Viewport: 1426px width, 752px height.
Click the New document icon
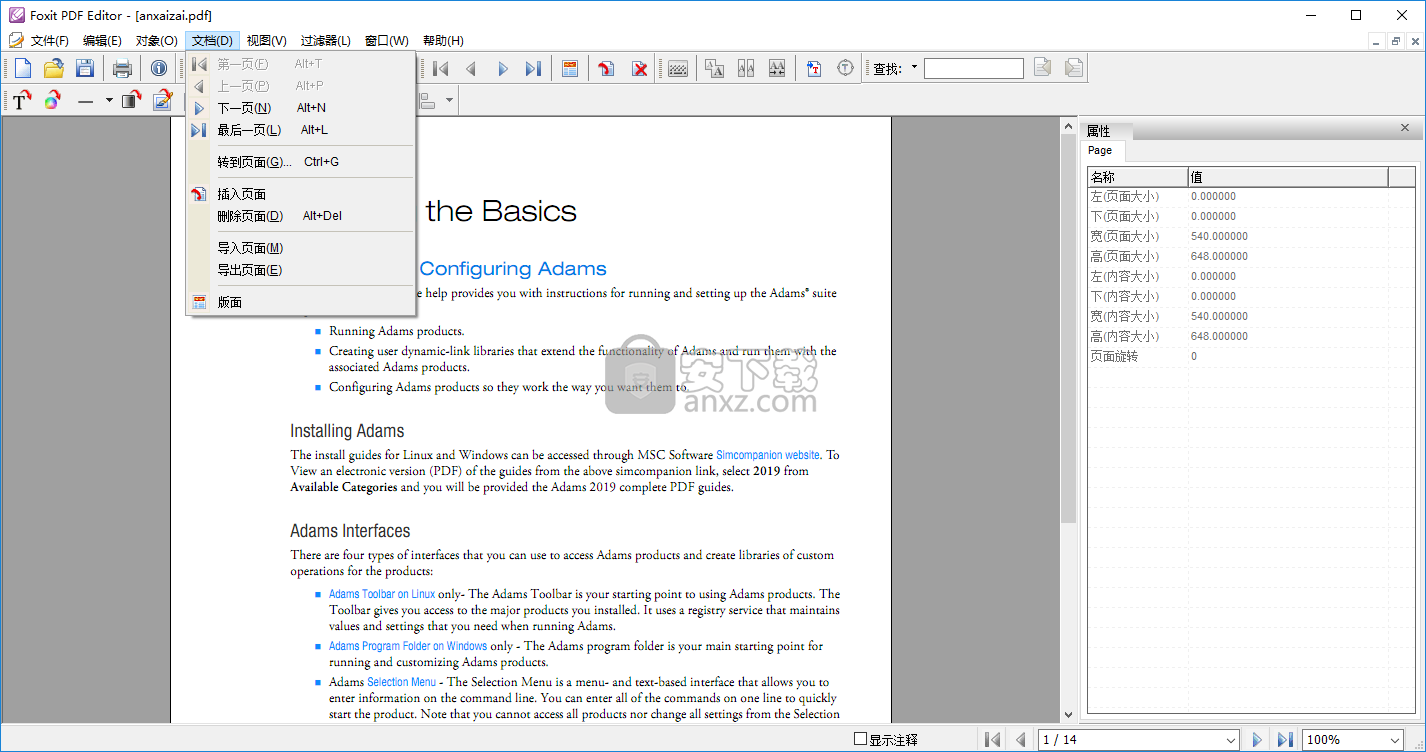click(22, 68)
